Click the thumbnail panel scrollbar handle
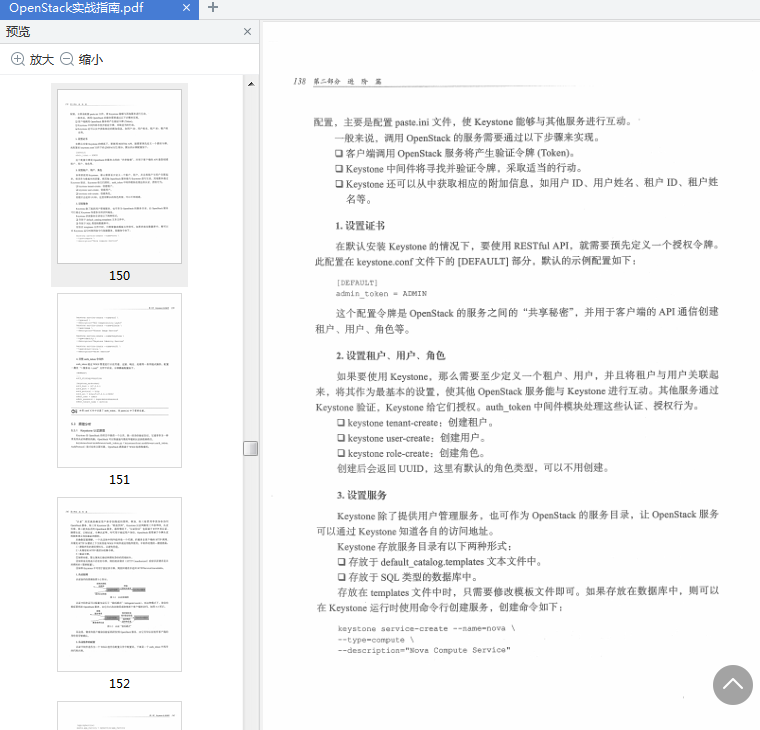The image size is (760, 730). [x=251, y=448]
